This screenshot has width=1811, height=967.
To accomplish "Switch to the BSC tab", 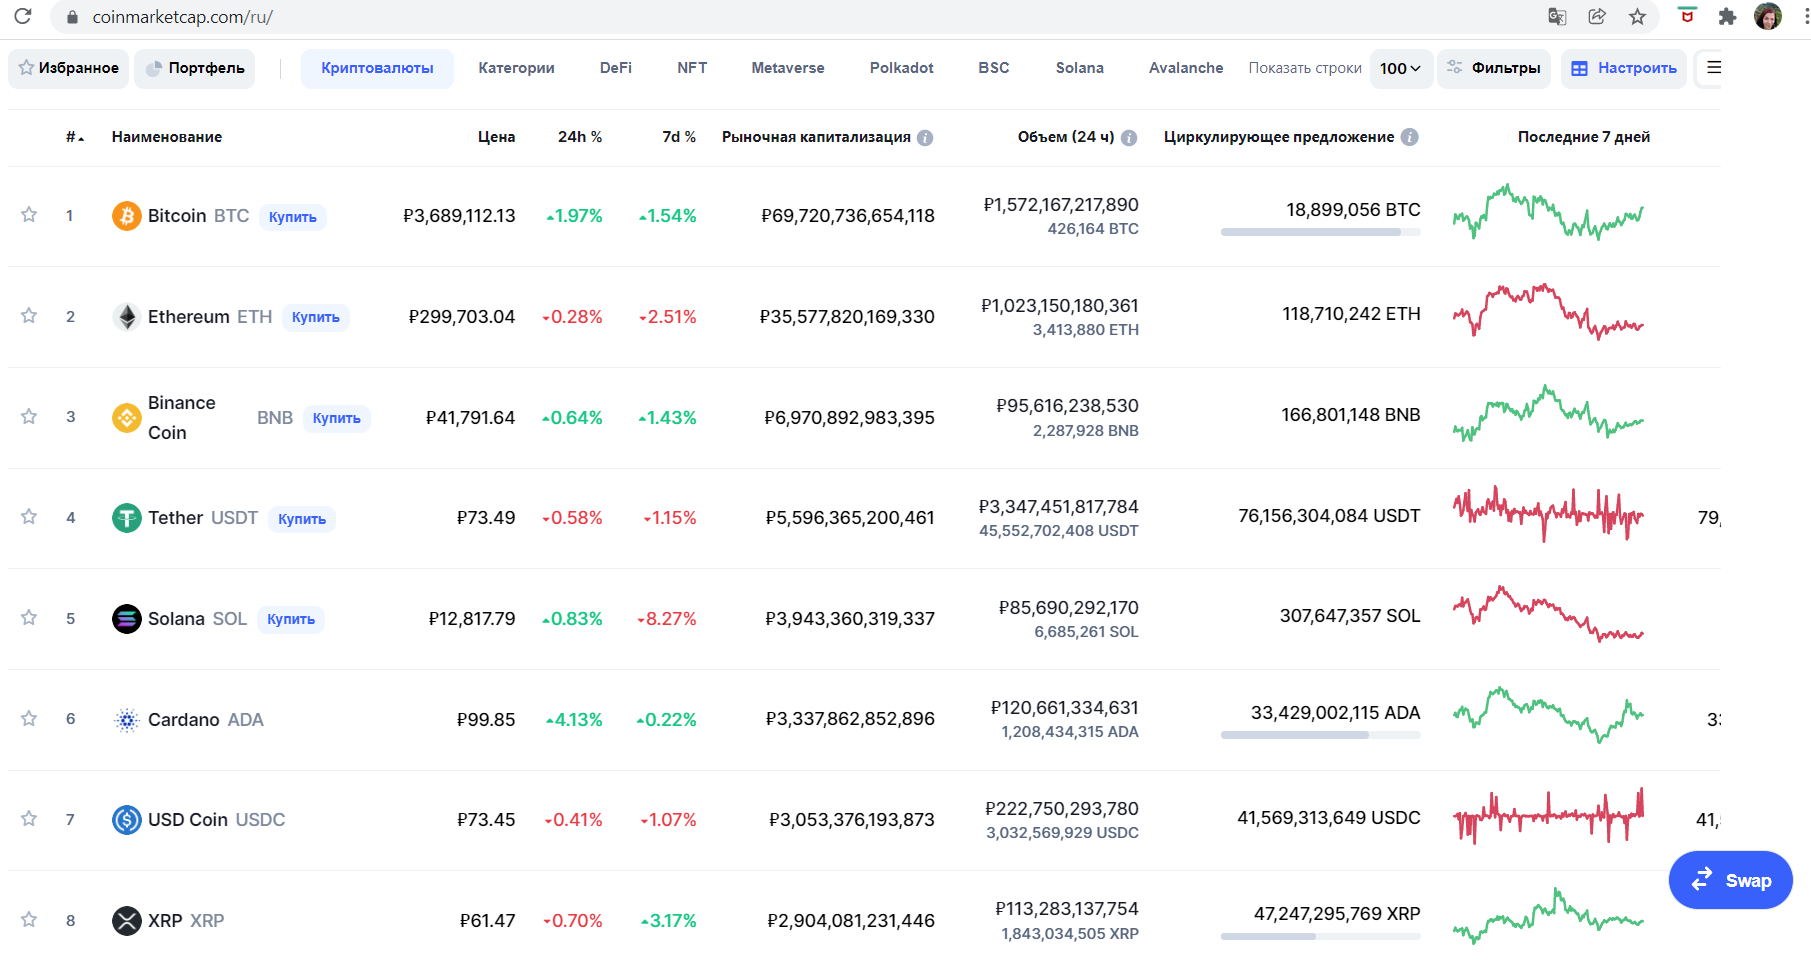I will (x=994, y=68).
